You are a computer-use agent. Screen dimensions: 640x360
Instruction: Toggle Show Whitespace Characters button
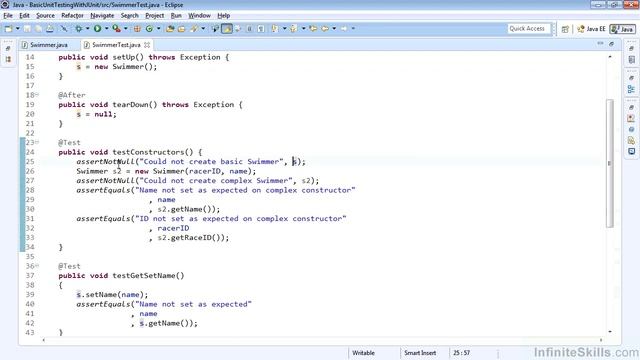pyautogui.click(x=261, y=29)
